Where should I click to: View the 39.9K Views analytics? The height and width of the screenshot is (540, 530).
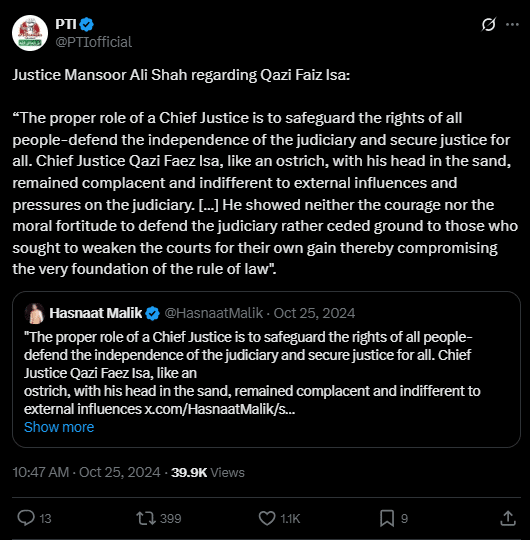tap(208, 472)
